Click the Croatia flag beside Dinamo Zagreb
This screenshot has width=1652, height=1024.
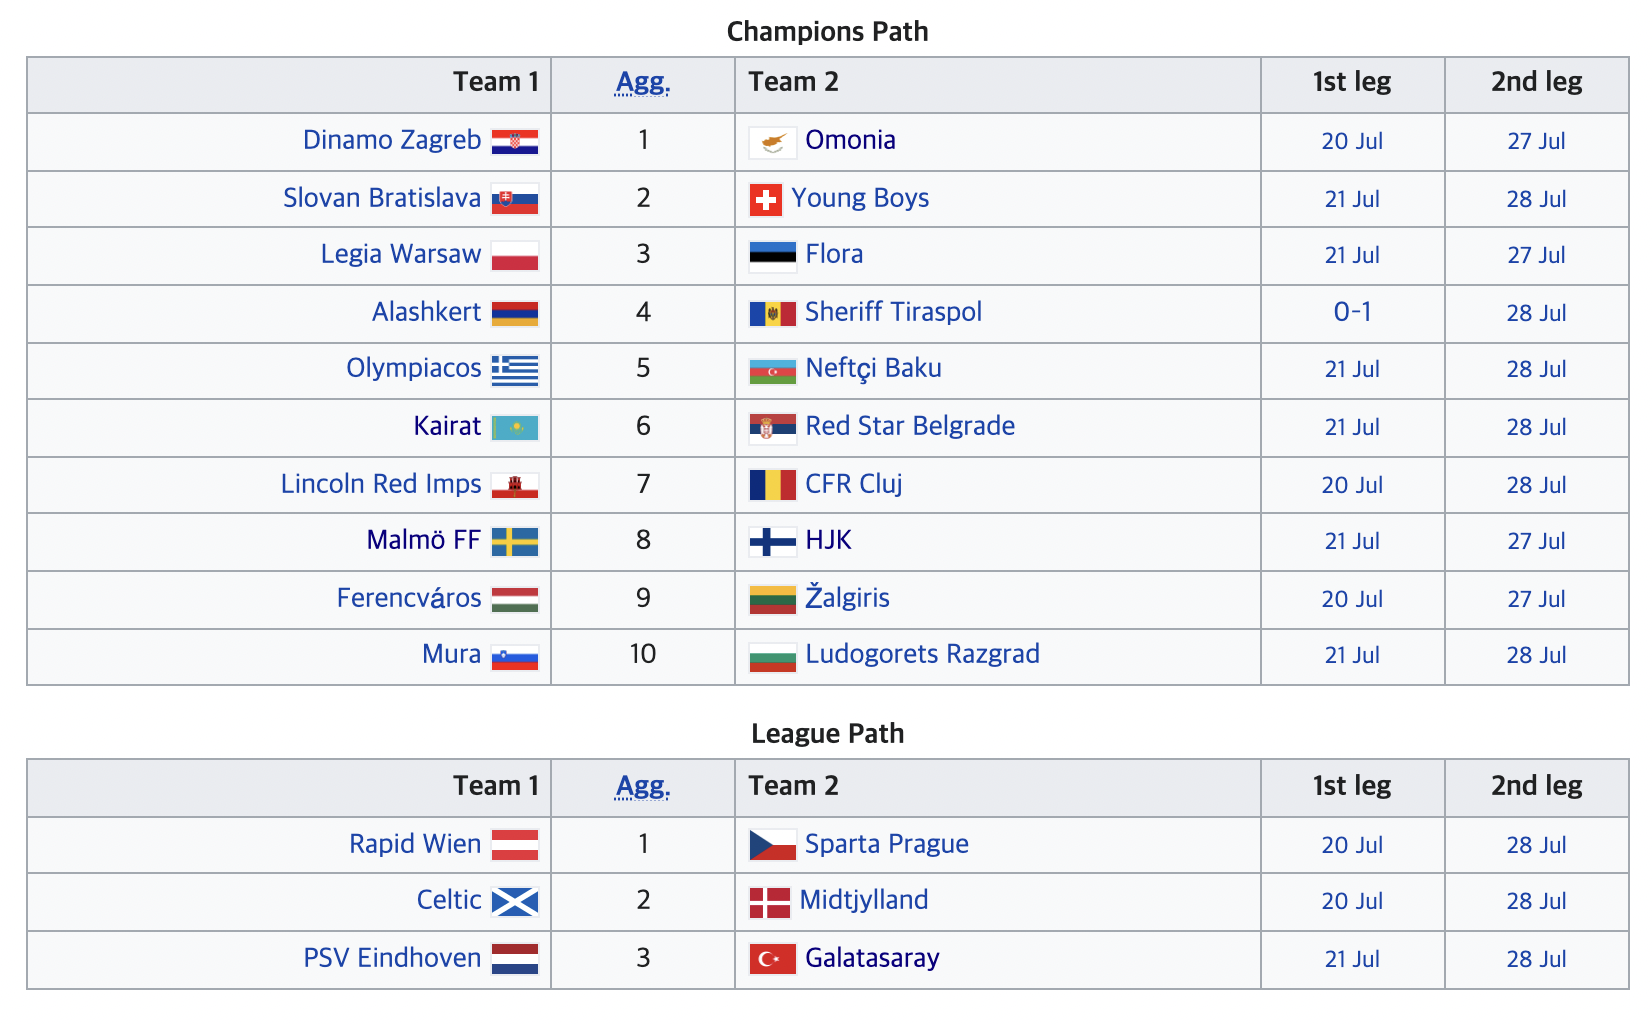pos(515,142)
